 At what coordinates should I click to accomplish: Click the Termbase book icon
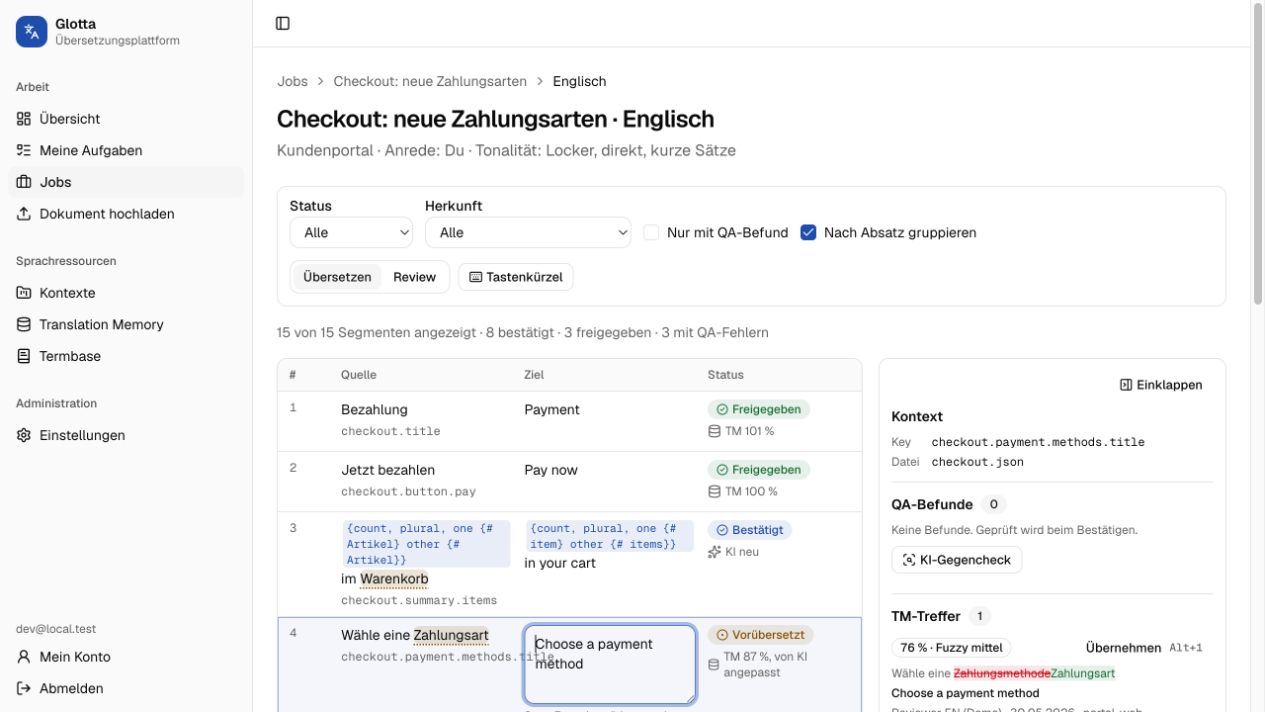pos(24,356)
